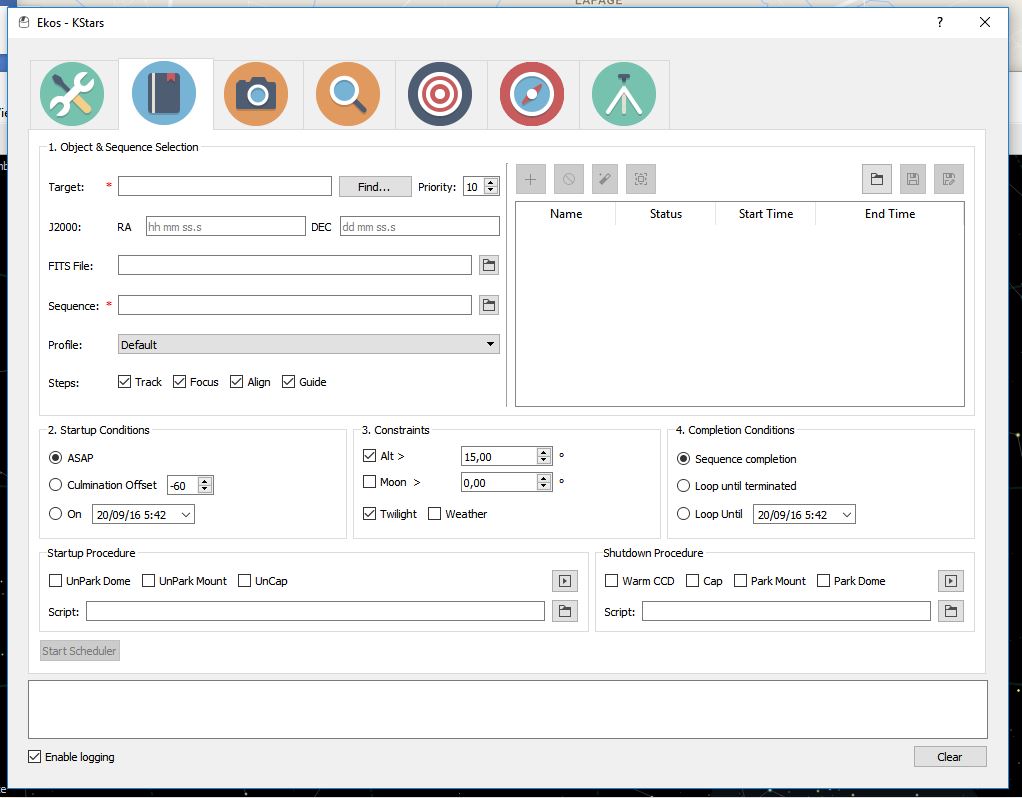
Task: Click the startup Script path field
Action: tap(315, 611)
